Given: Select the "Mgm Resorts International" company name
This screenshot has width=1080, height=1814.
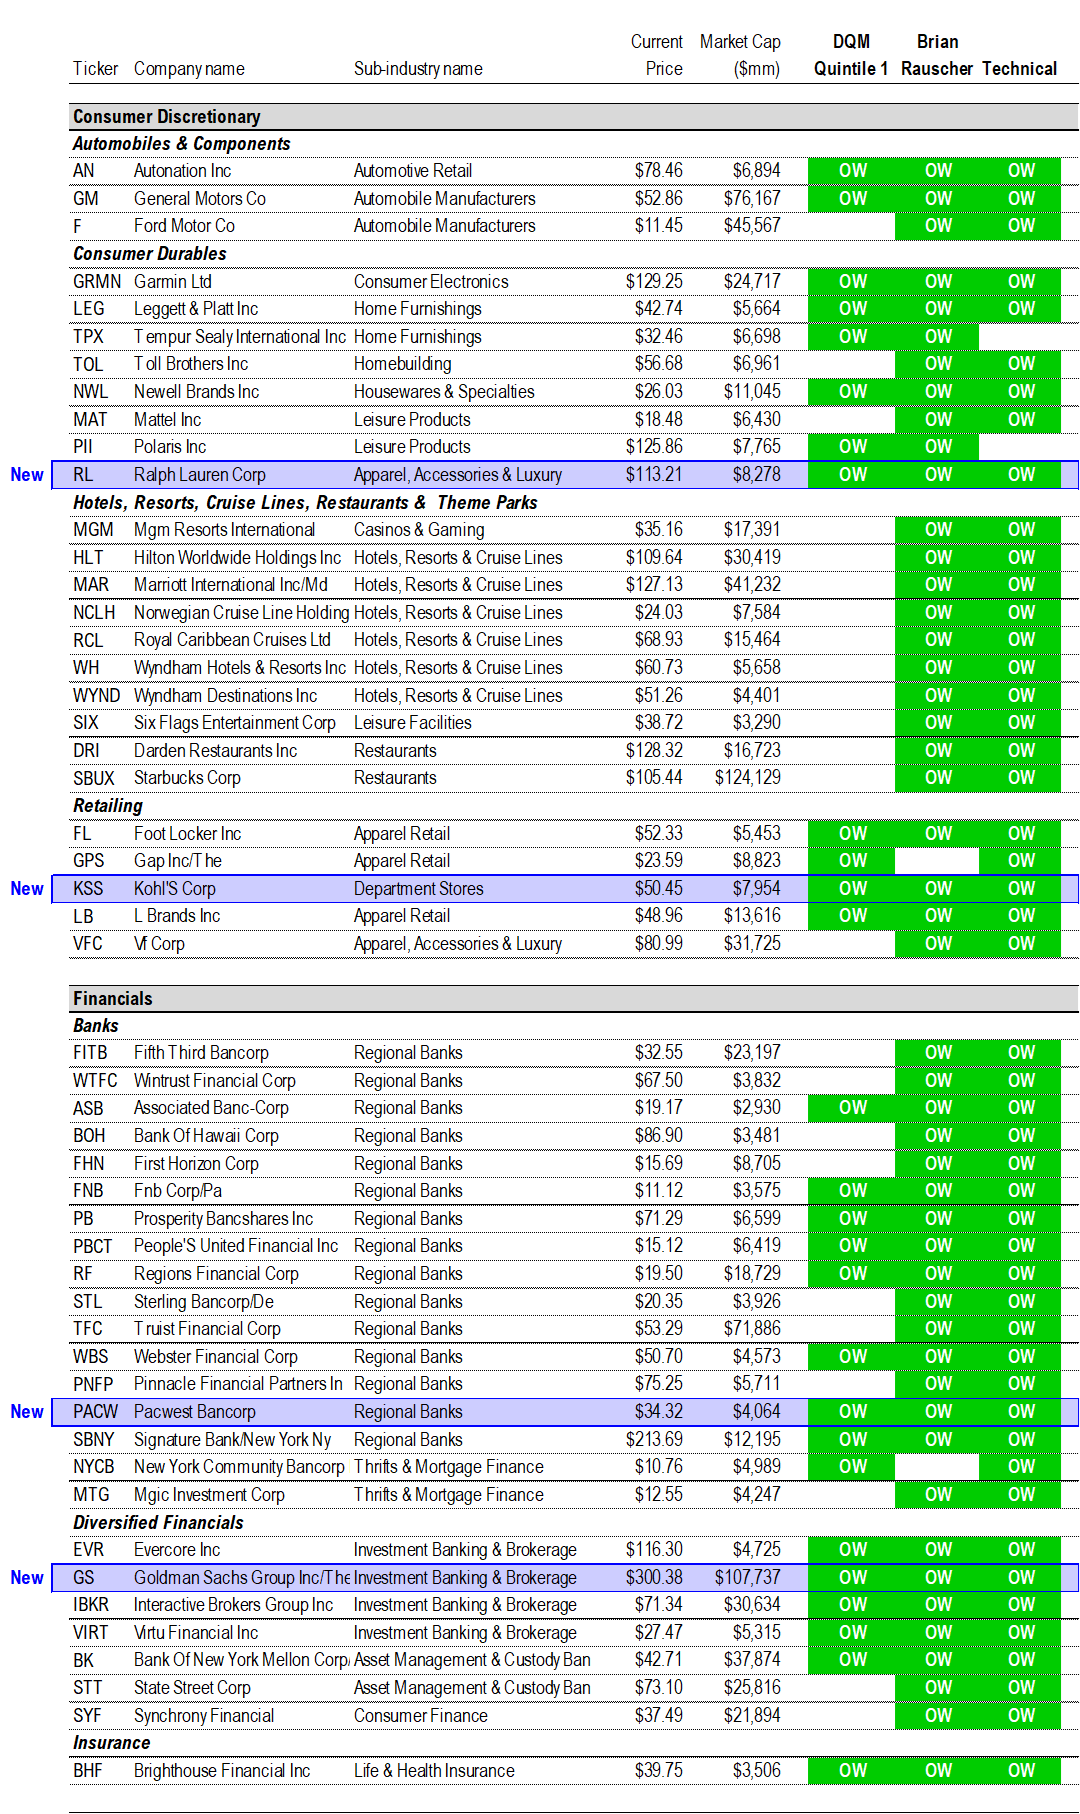Looking at the screenshot, I should [225, 530].
